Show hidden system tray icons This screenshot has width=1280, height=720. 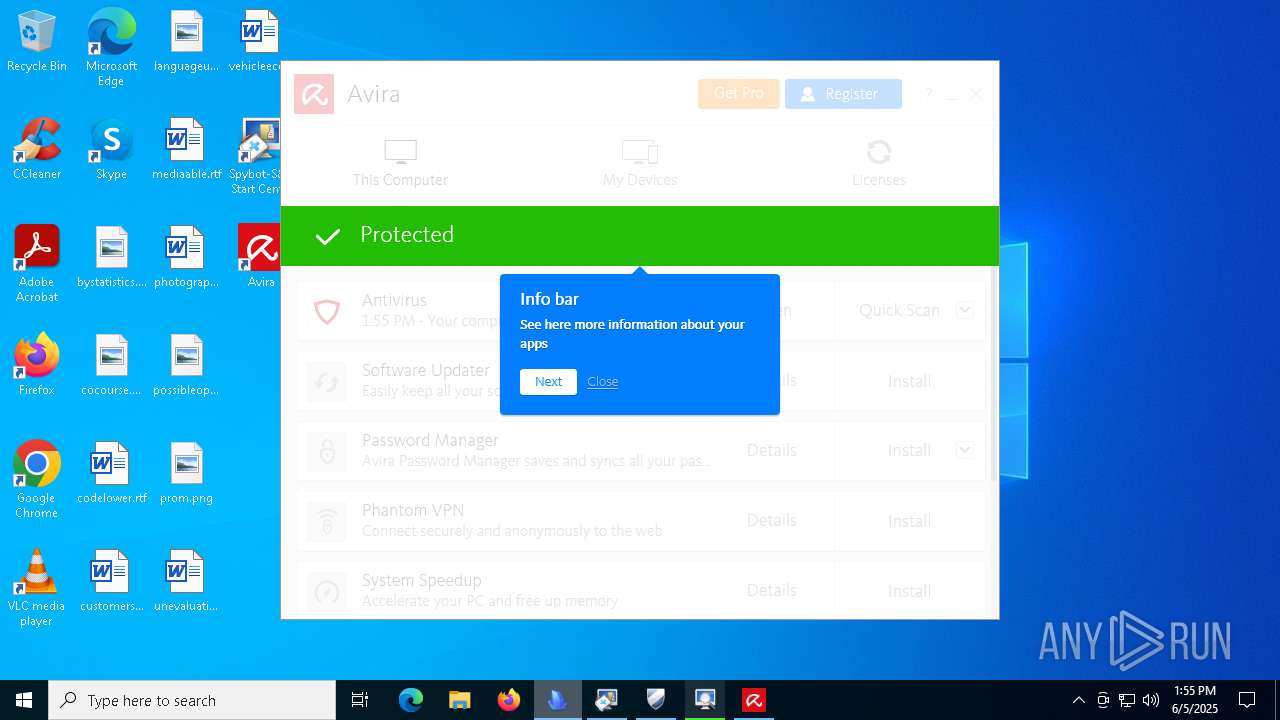click(1078, 700)
